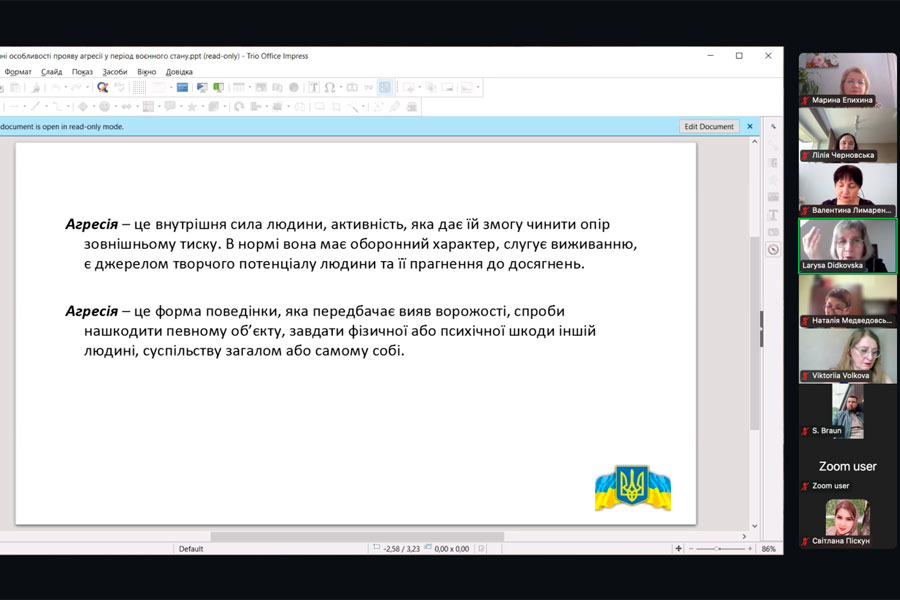Click the Find & Replace icon
The image size is (900, 600).
tap(103, 88)
